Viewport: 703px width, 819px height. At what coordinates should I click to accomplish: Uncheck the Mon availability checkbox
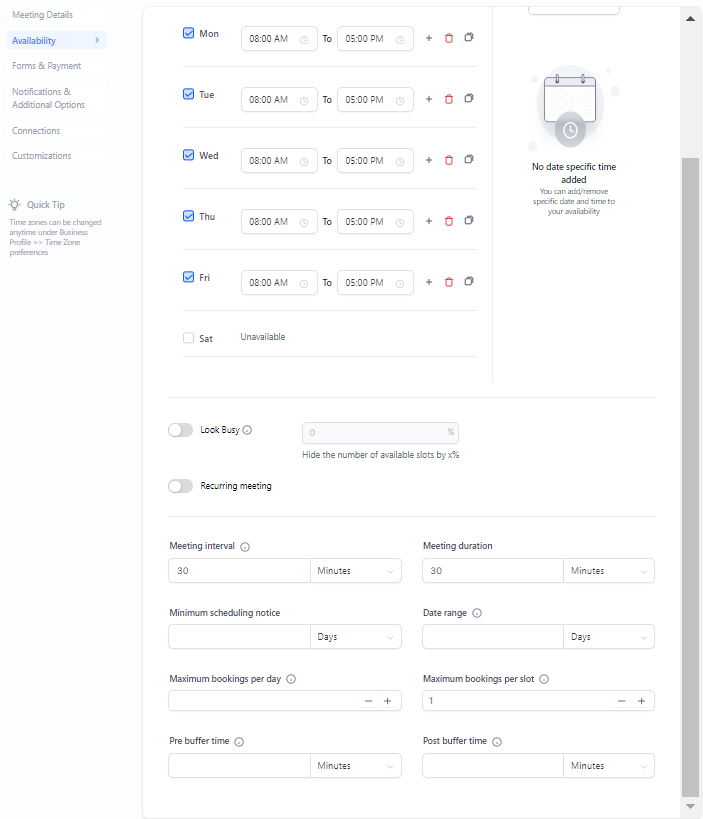[188, 33]
